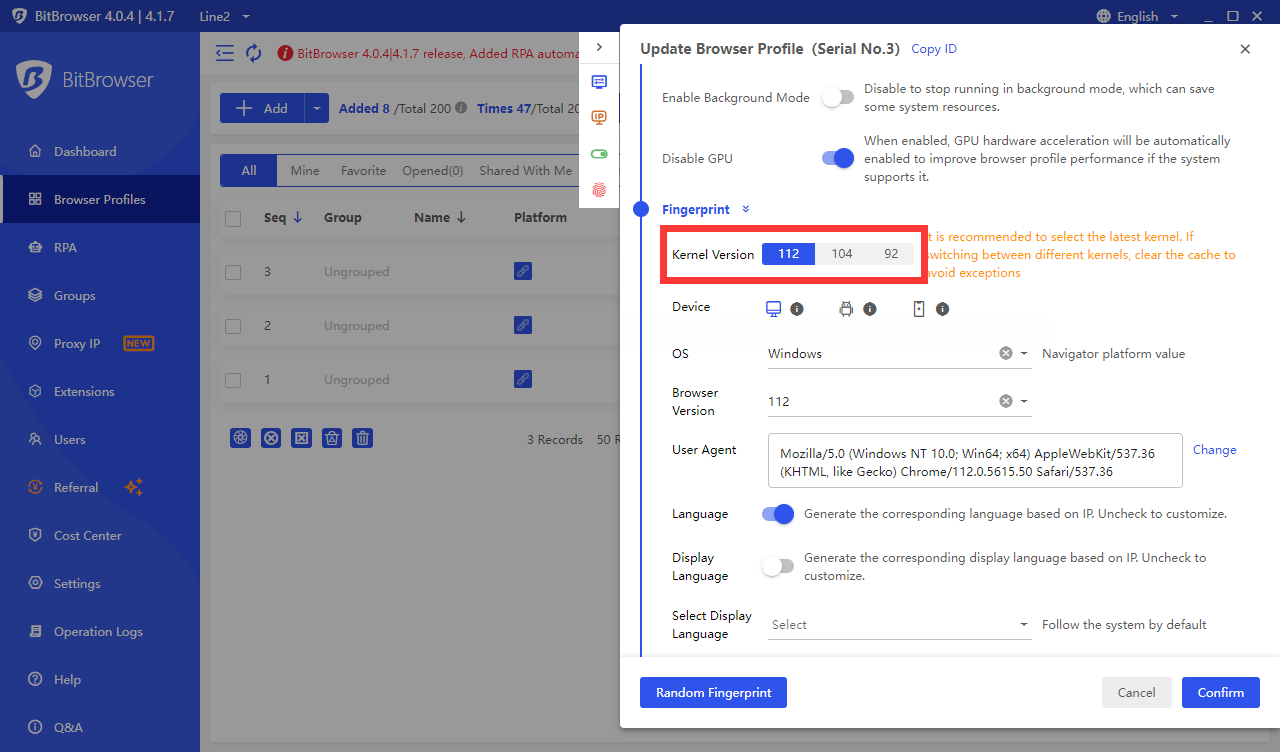Click info icon beside desktop device

[797, 310]
